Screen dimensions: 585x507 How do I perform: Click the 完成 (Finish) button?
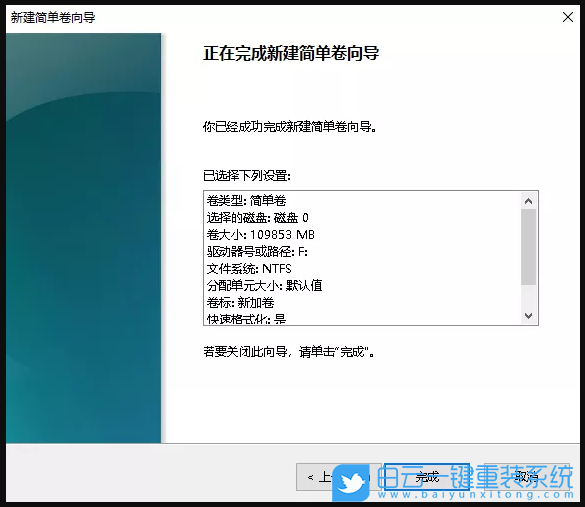click(427, 477)
